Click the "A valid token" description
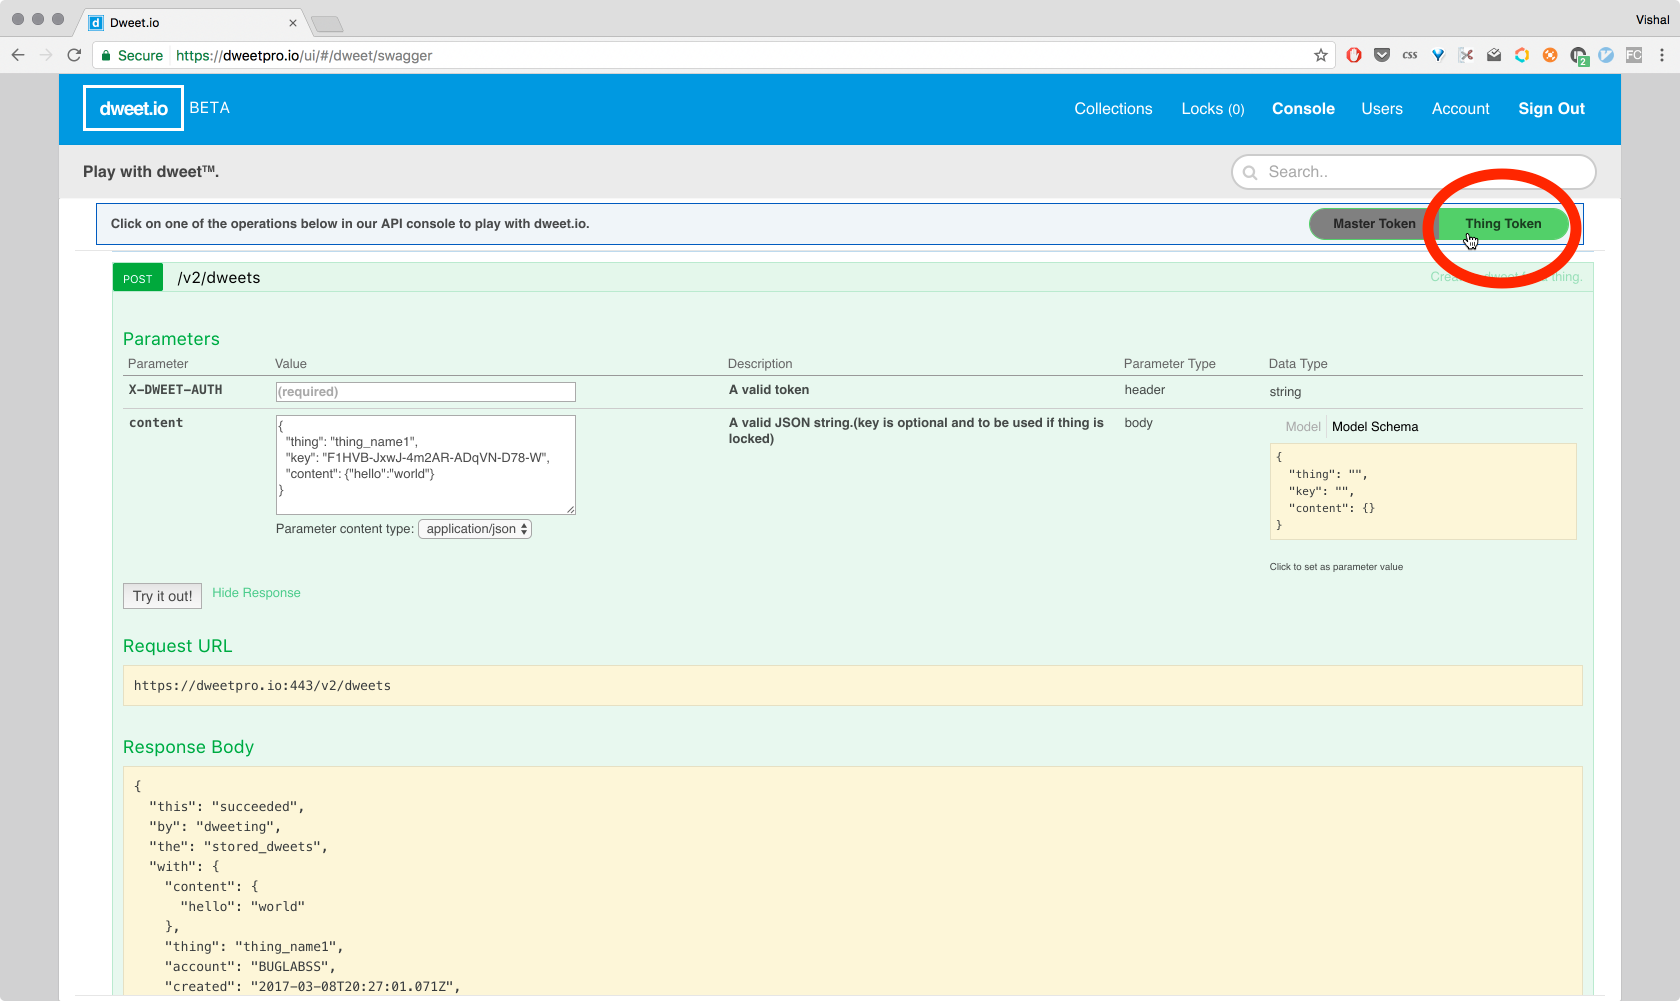This screenshot has width=1680, height=1001. (769, 390)
